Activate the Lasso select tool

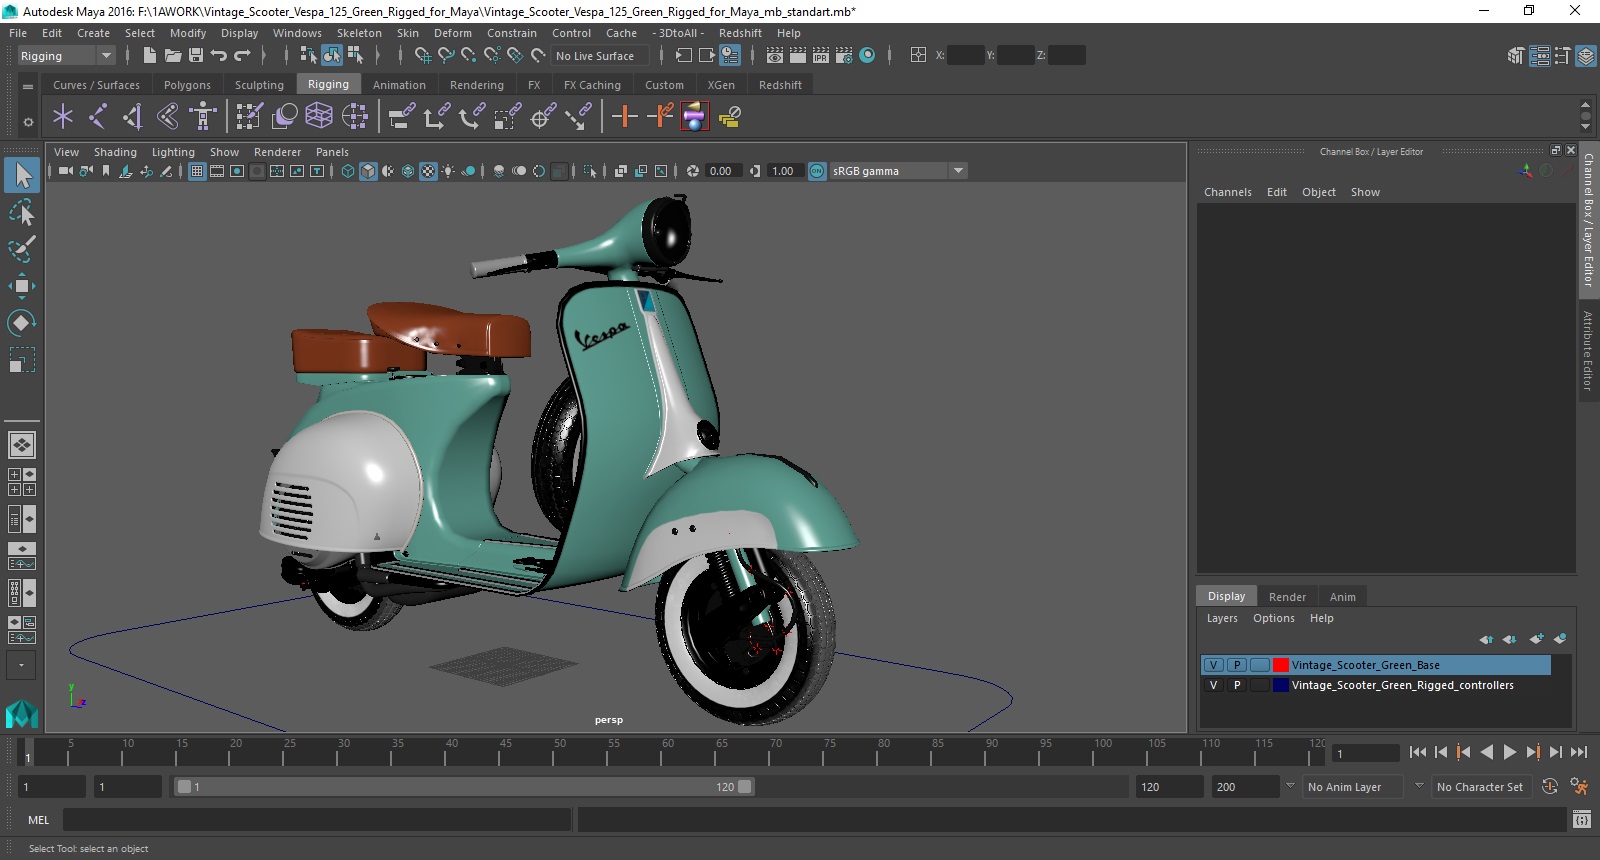pyautogui.click(x=22, y=213)
